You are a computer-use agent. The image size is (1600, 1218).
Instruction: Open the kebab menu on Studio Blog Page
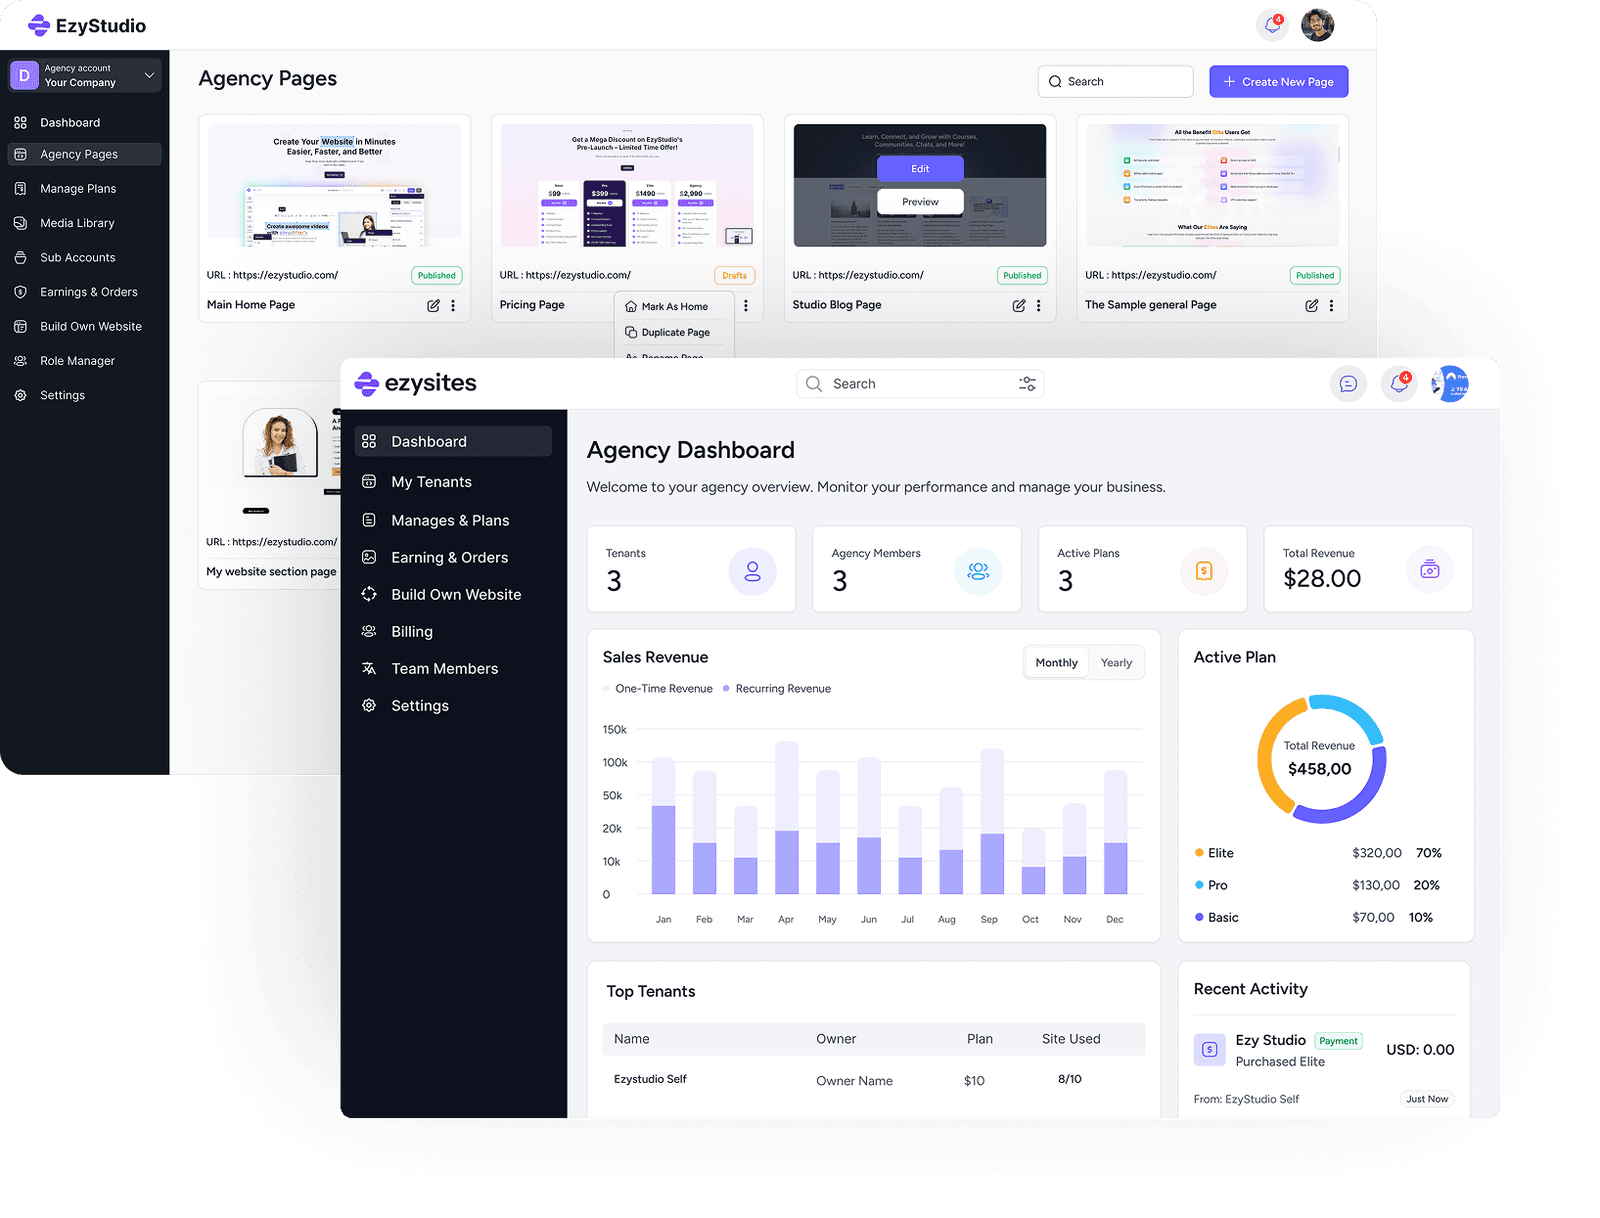[x=1039, y=305]
